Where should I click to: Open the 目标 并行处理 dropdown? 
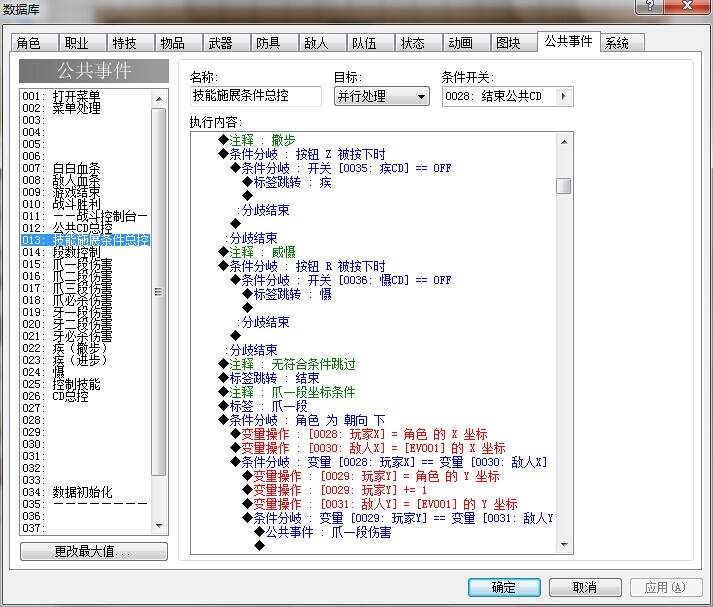pyautogui.click(x=382, y=96)
